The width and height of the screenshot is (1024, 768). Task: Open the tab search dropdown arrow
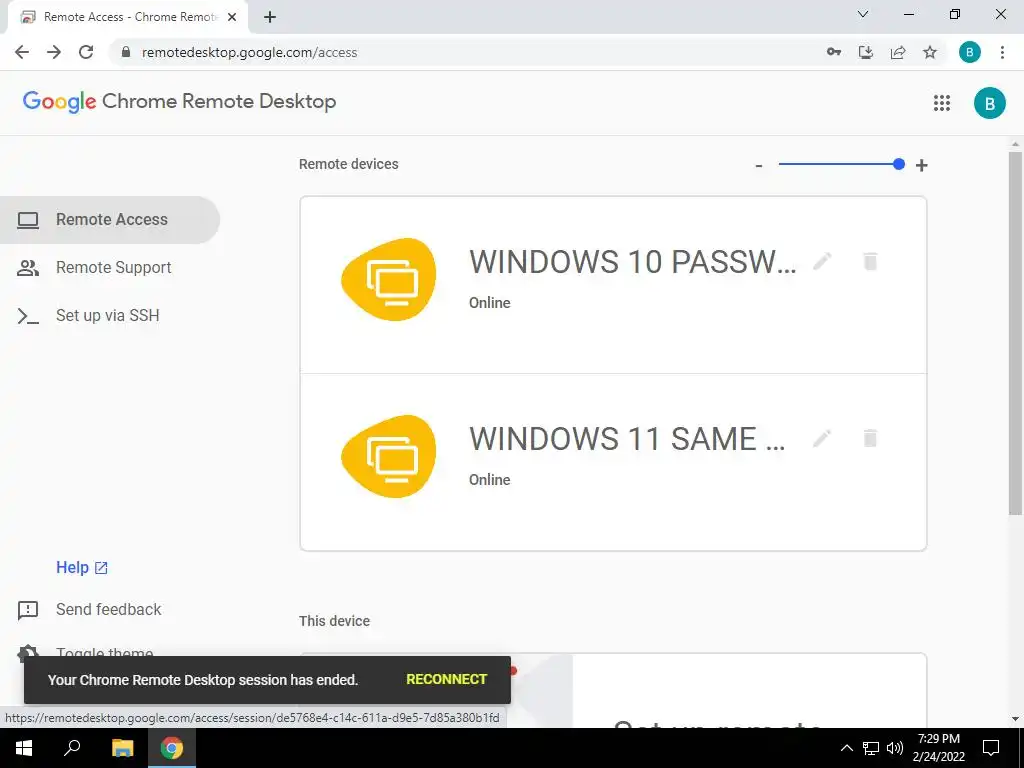tap(863, 14)
